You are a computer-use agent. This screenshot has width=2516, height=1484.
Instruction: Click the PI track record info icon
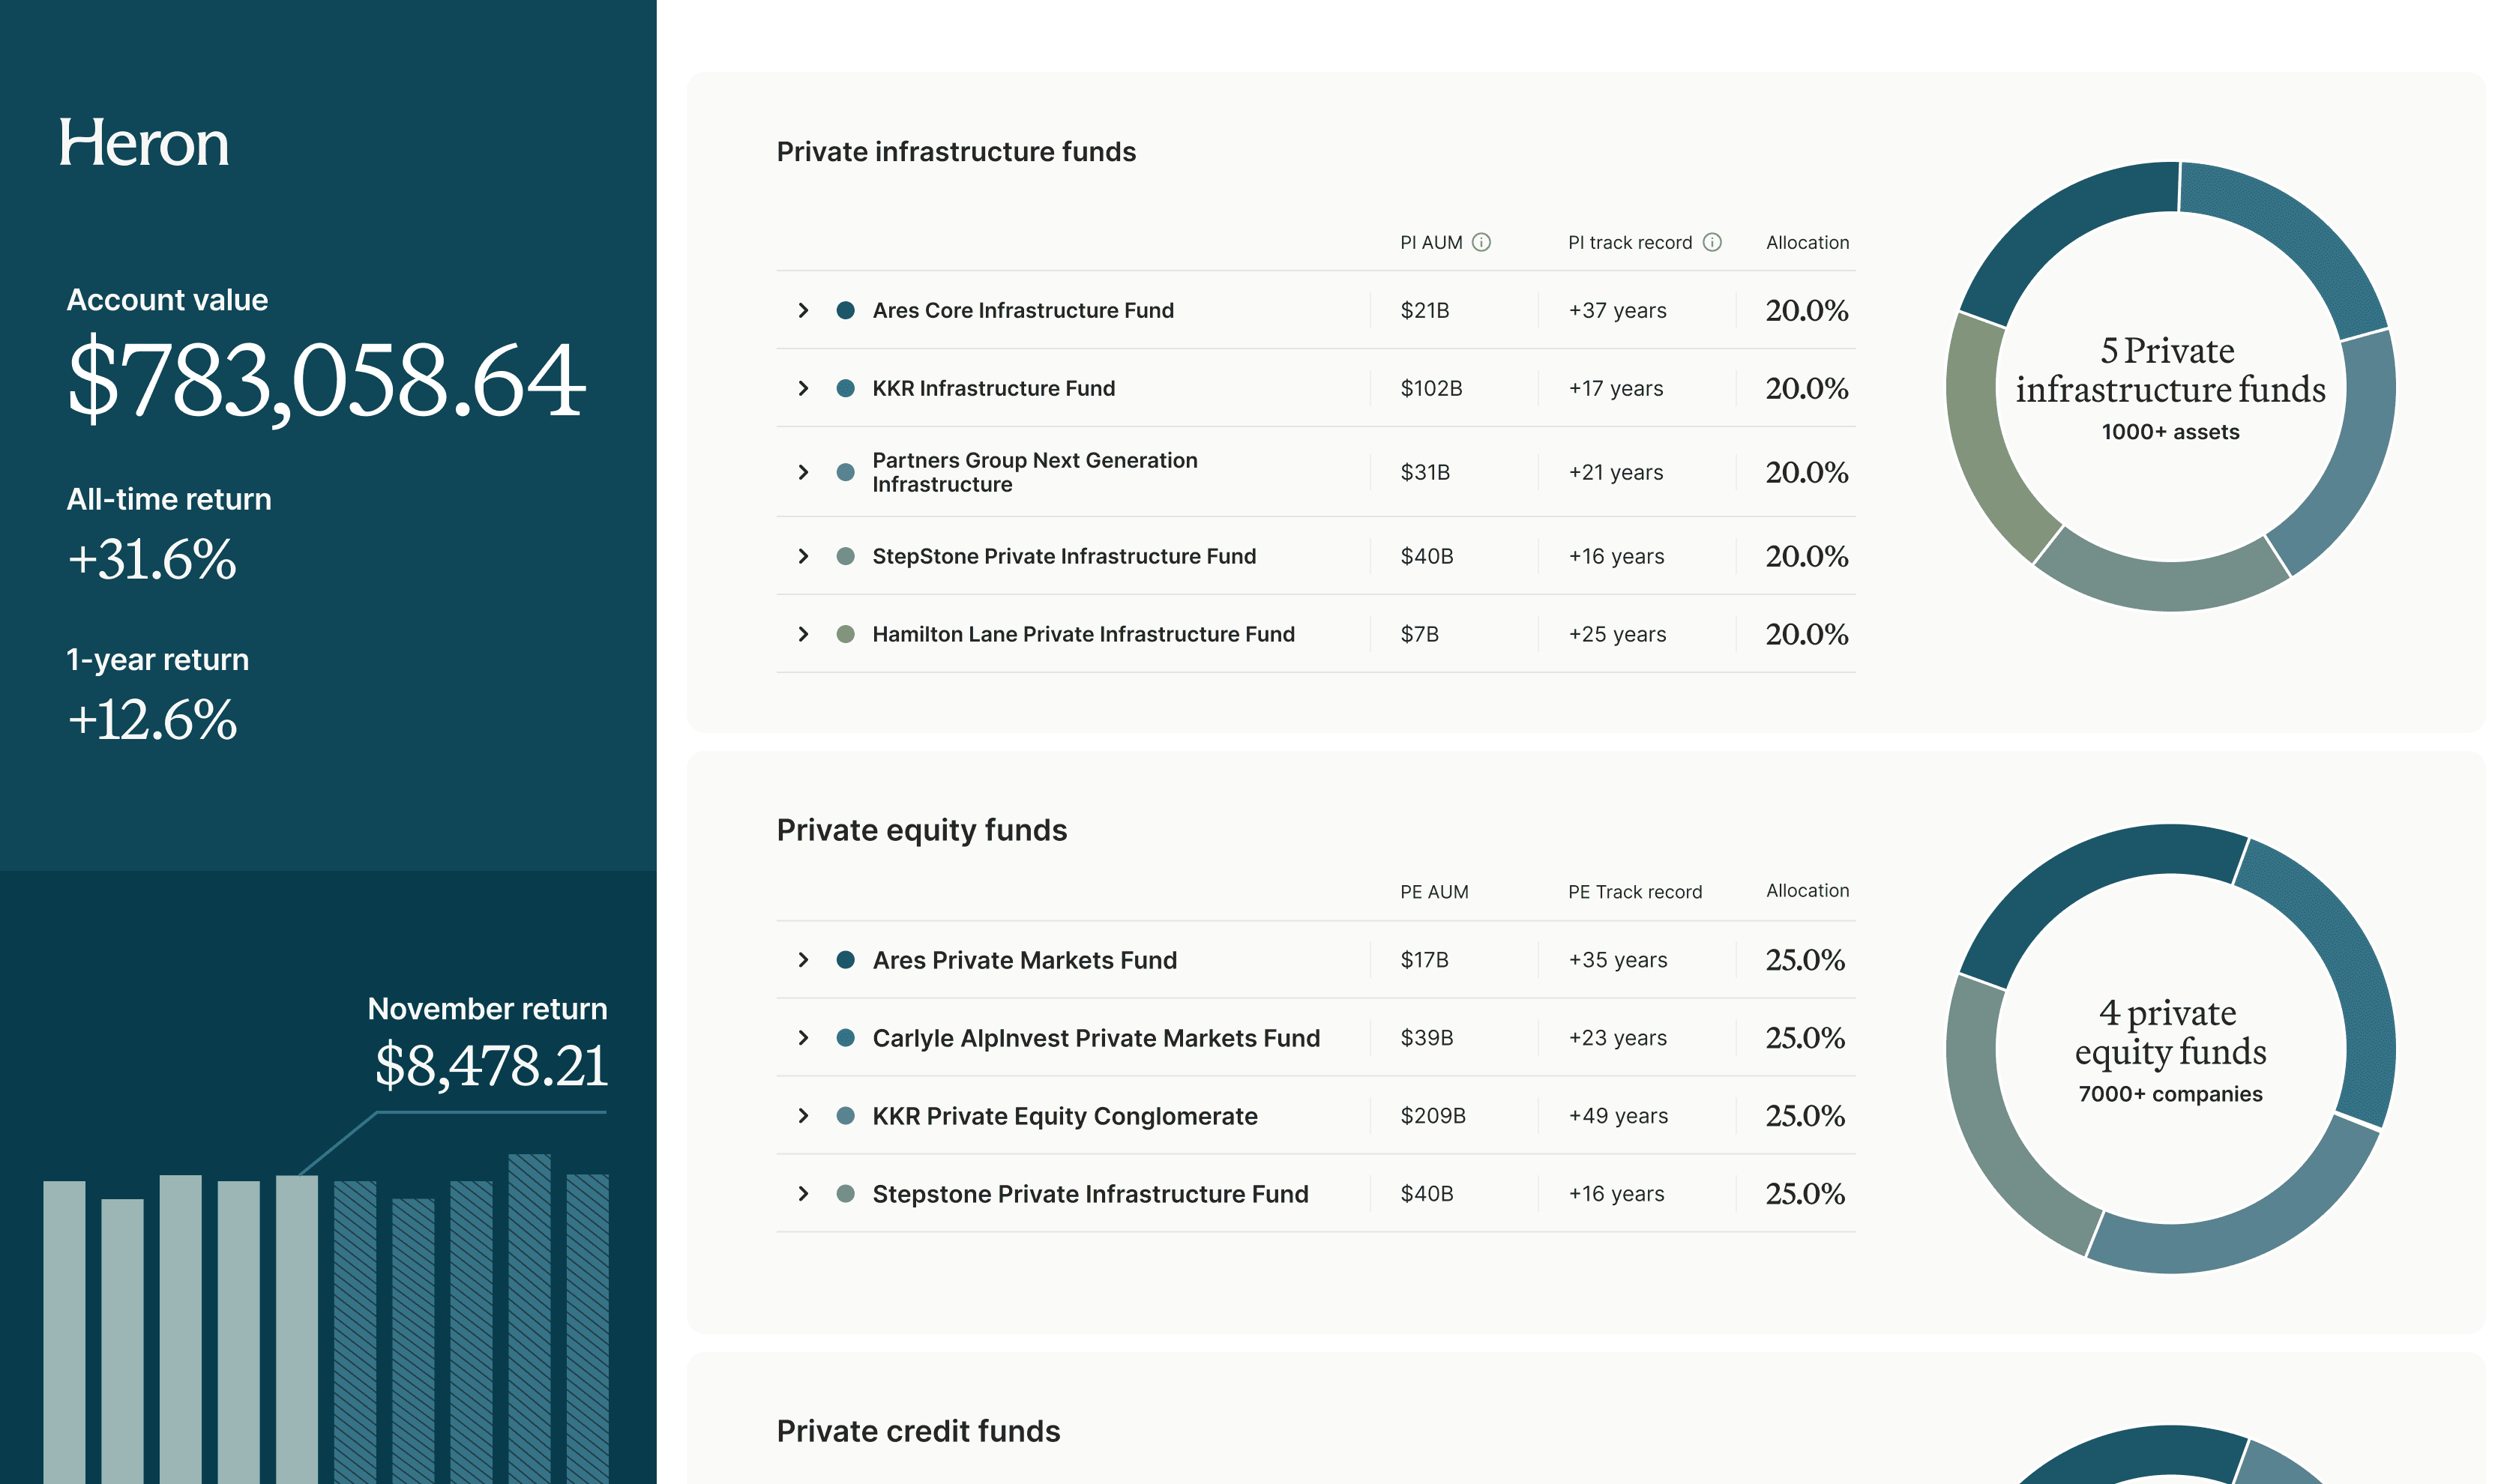(1713, 242)
